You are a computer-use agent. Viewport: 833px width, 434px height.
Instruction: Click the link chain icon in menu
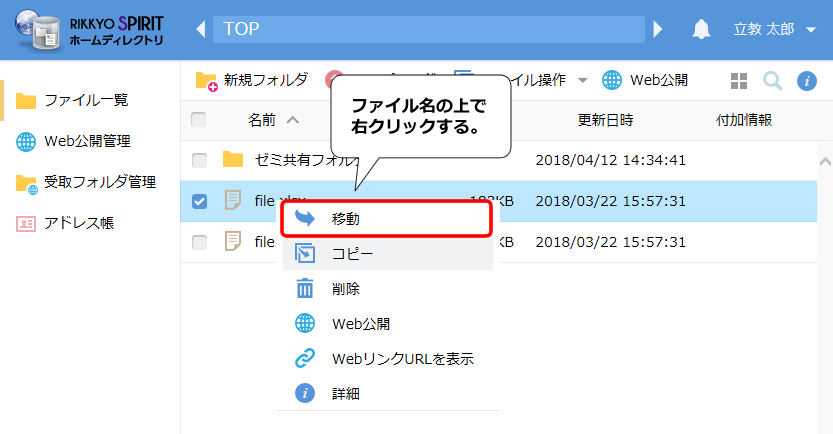[305, 358]
